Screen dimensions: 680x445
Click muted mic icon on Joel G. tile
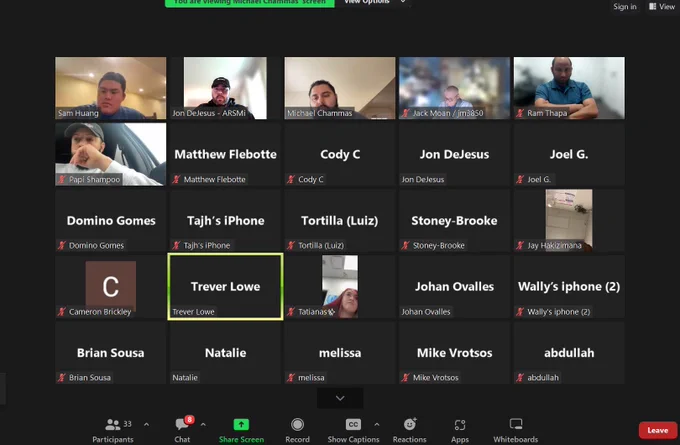tap(520, 179)
